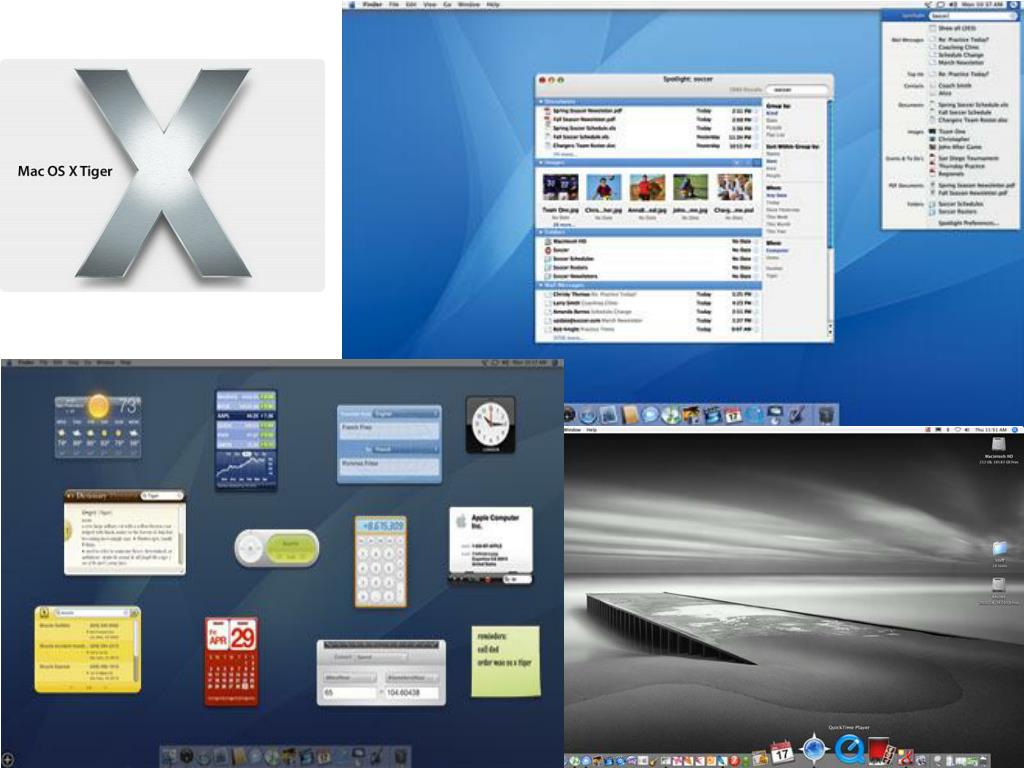
Task: Launch Safari compass icon in grayscale desktop Dock
Action: coord(815,749)
